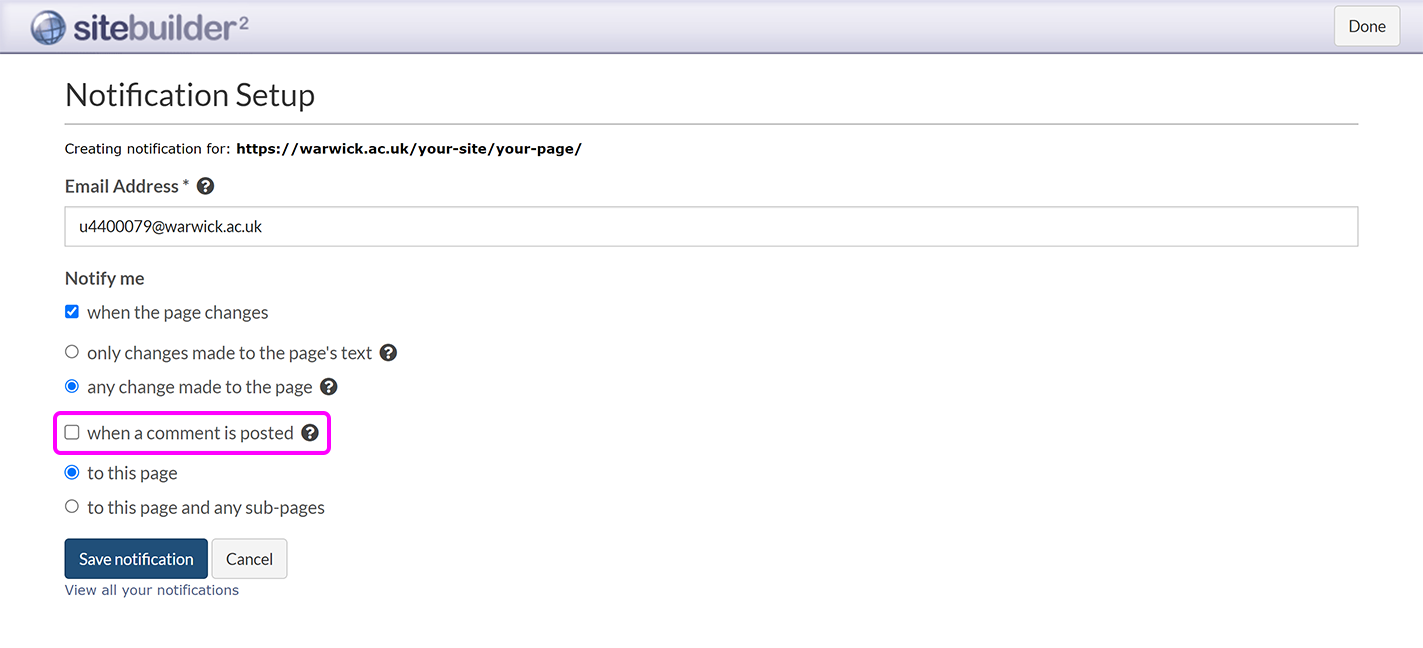Focus the Email Address input field
The image size is (1423, 648).
(x=711, y=227)
